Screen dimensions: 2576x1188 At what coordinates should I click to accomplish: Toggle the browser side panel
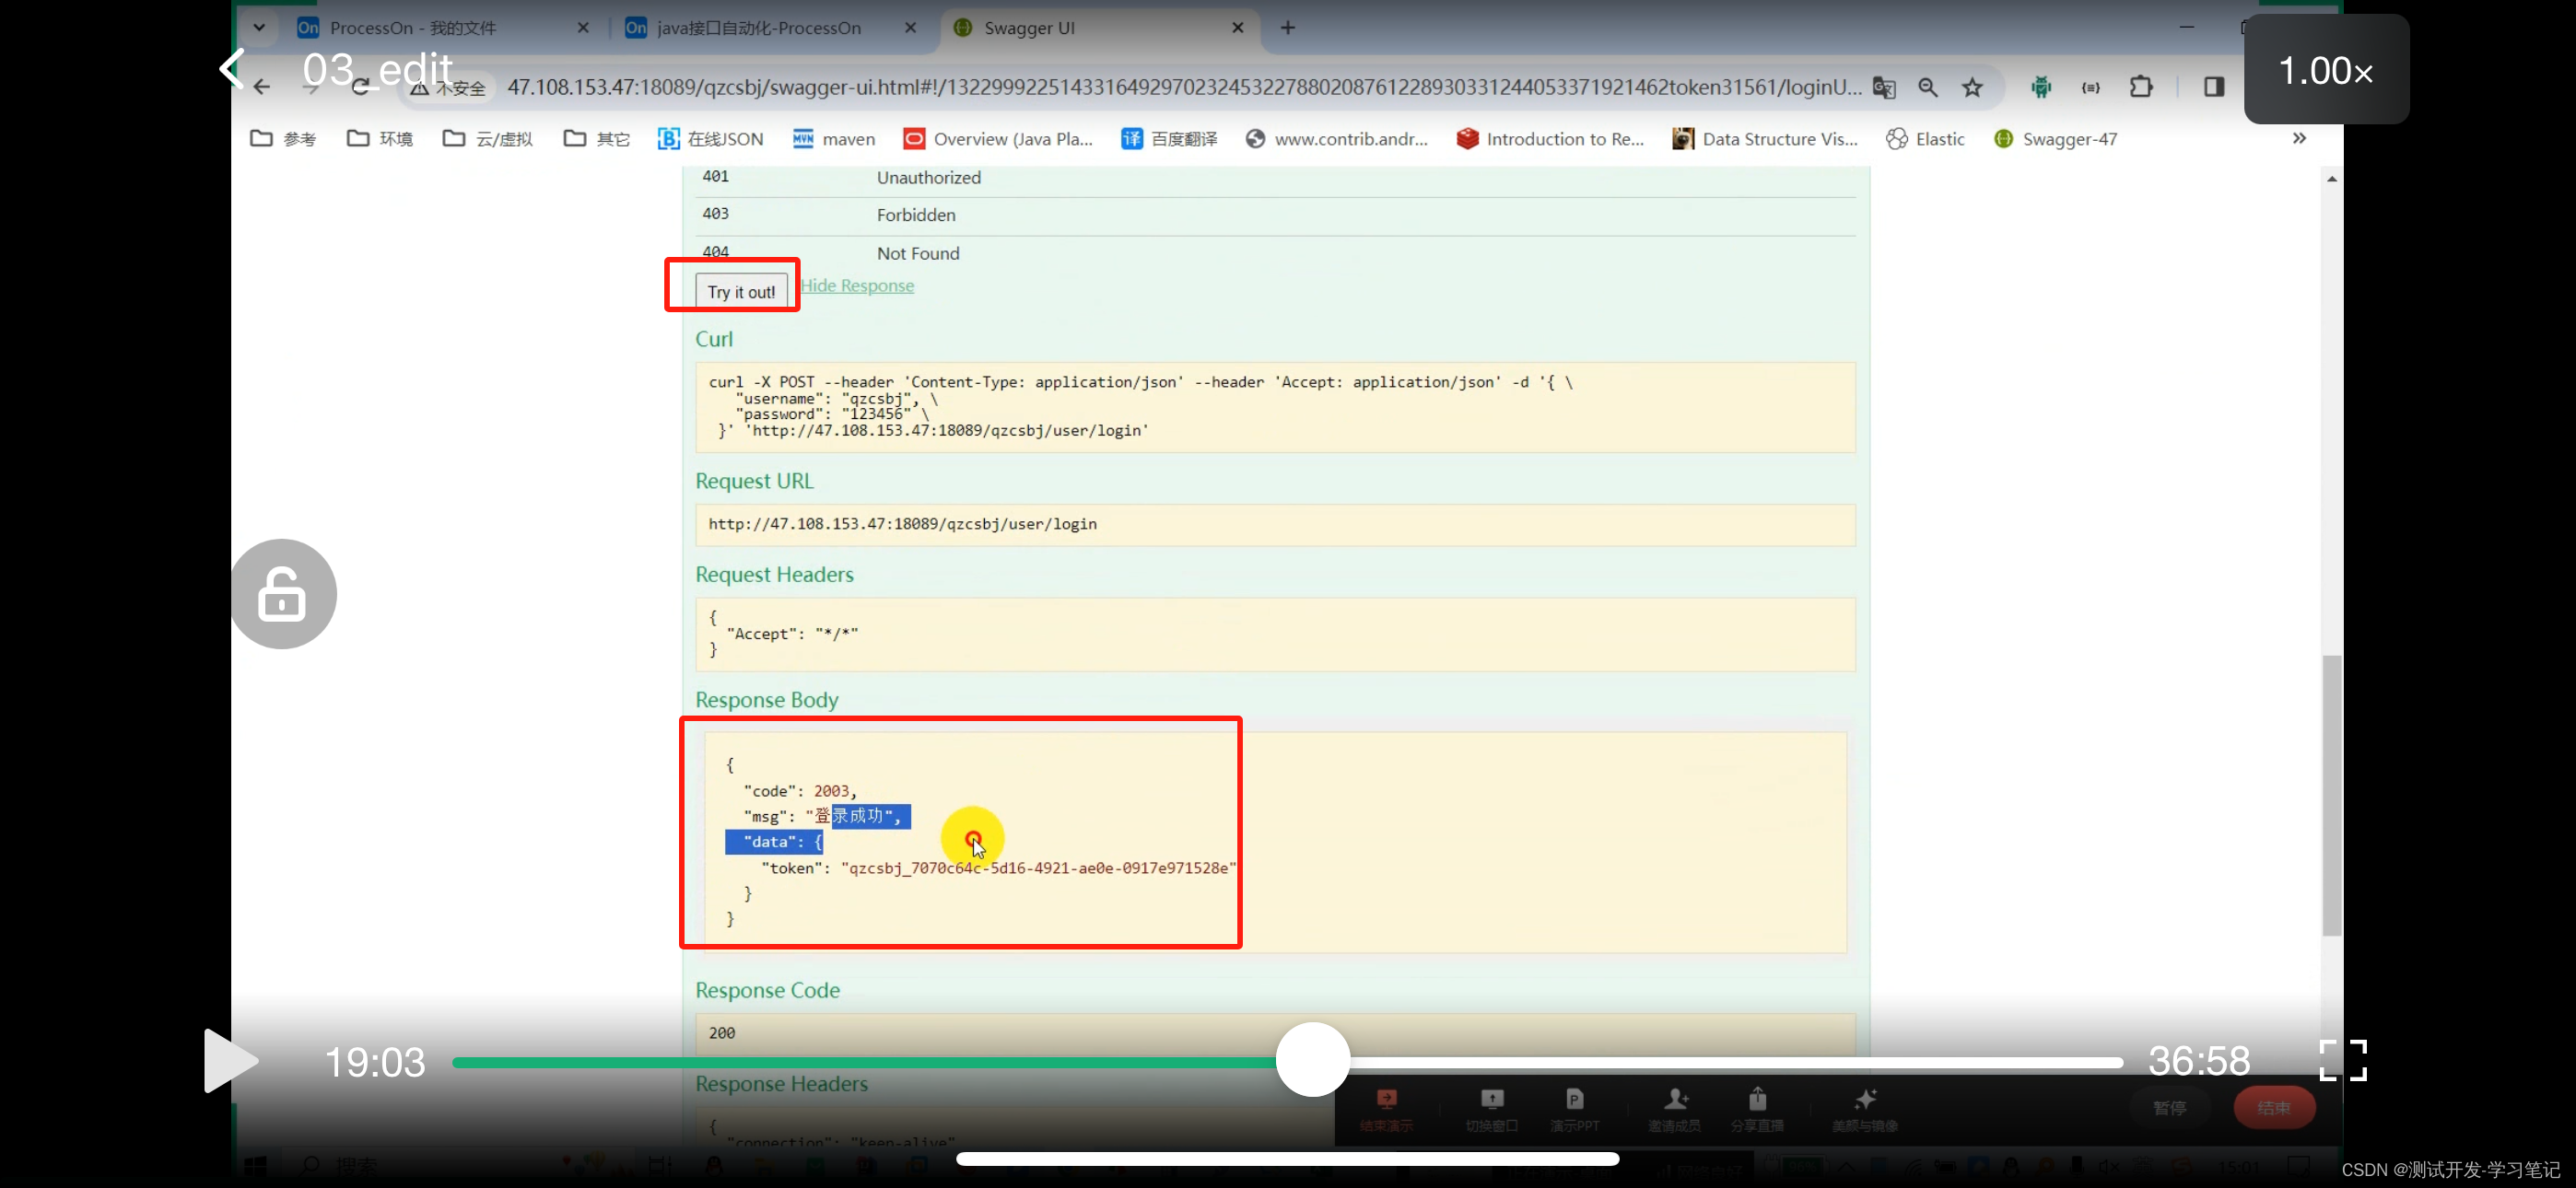click(2214, 87)
